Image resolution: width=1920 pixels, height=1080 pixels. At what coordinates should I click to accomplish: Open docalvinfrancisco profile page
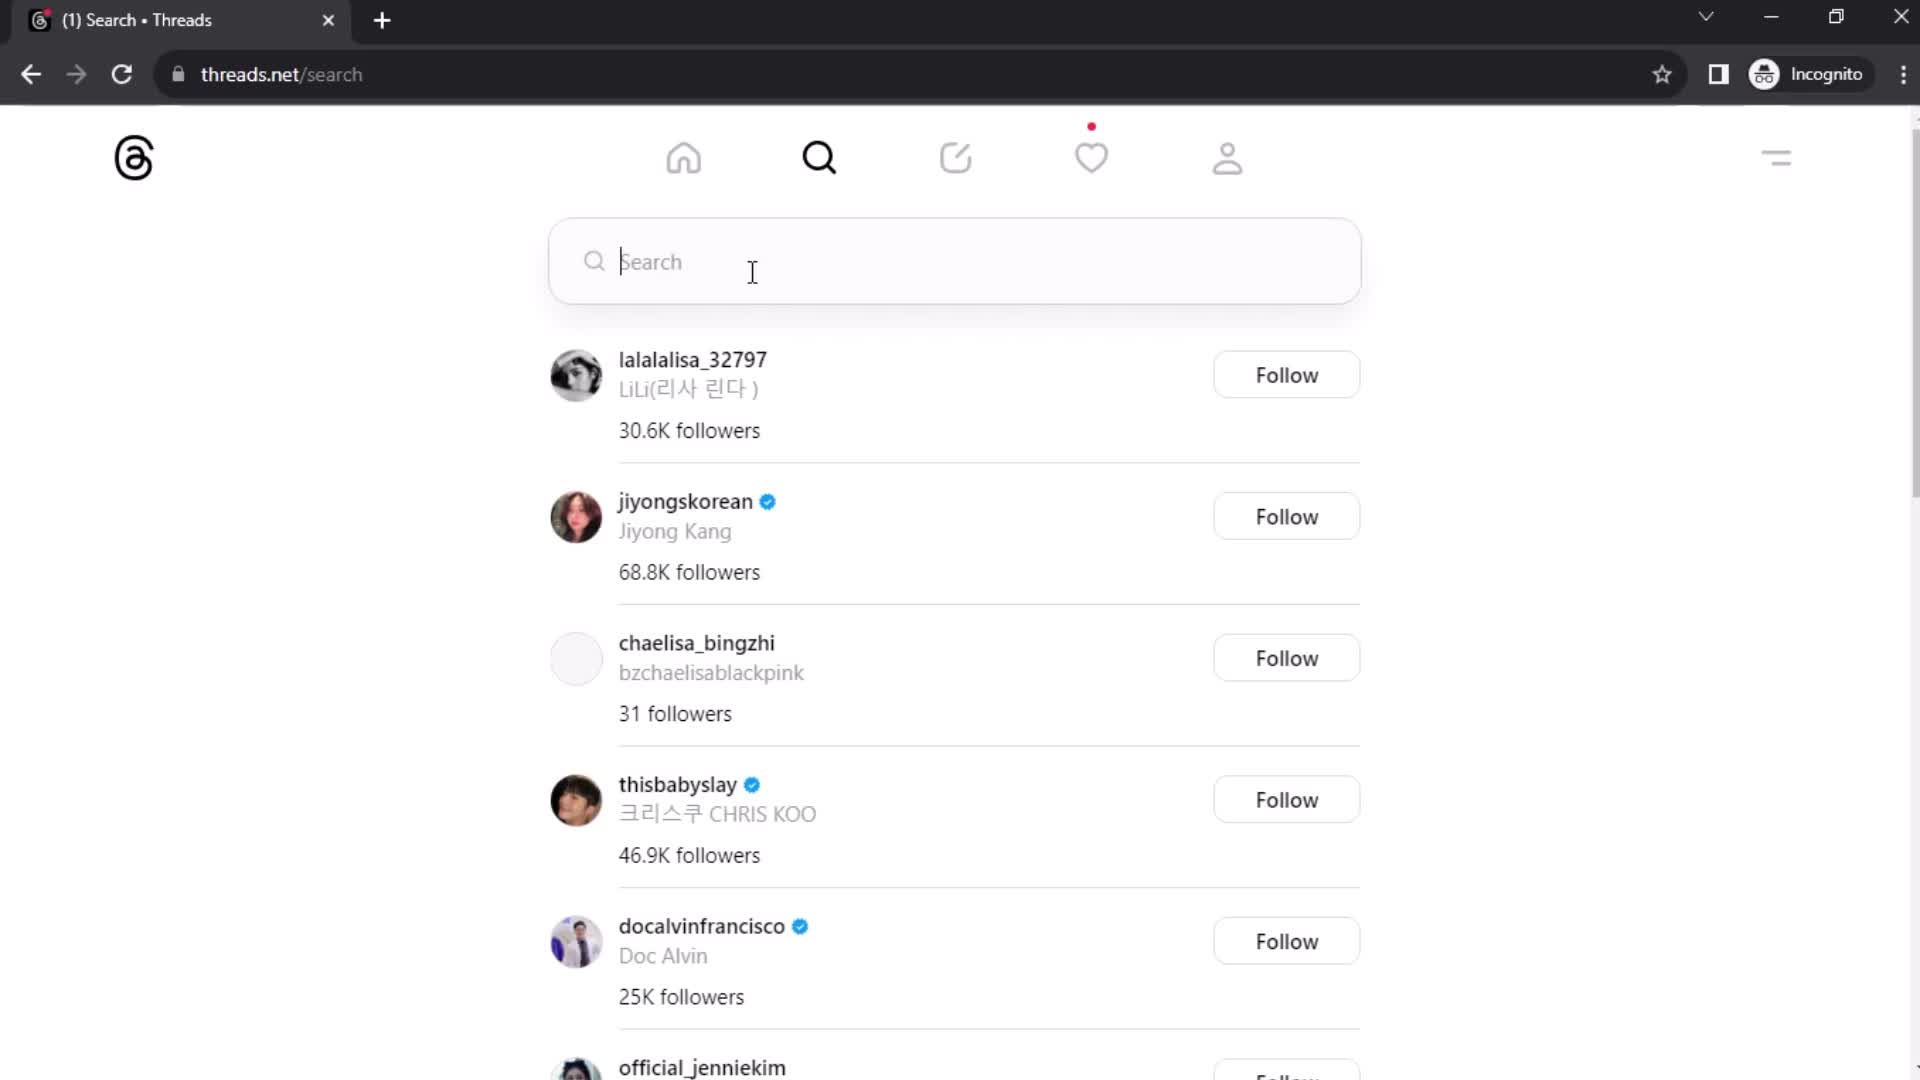[704, 926]
